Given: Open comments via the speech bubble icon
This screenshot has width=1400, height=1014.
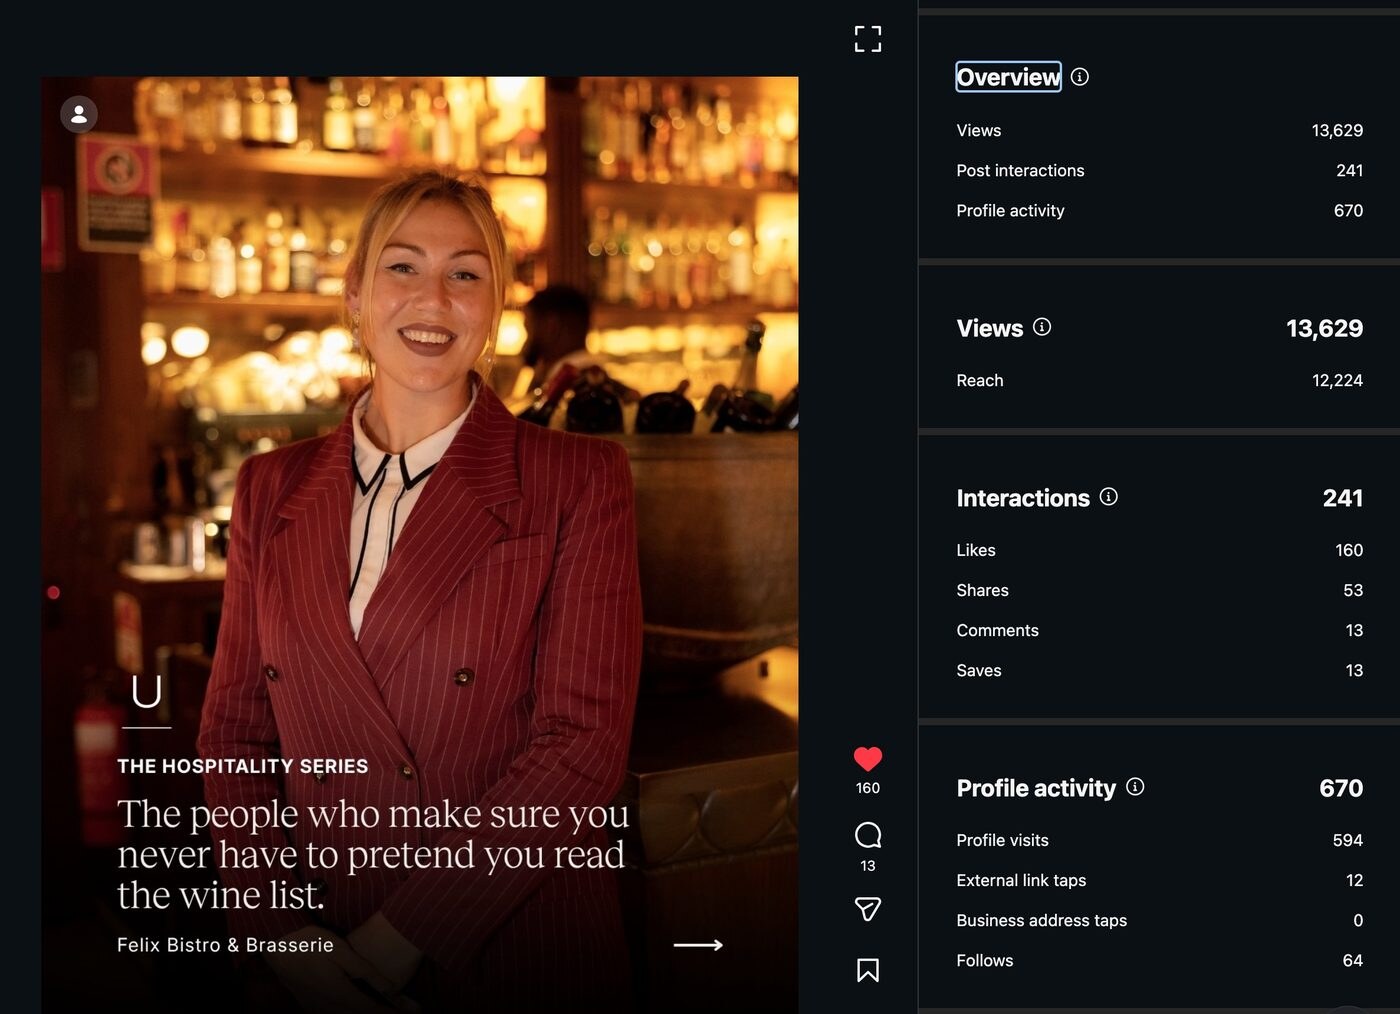Looking at the screenshot, I should (x=868, y=835).
